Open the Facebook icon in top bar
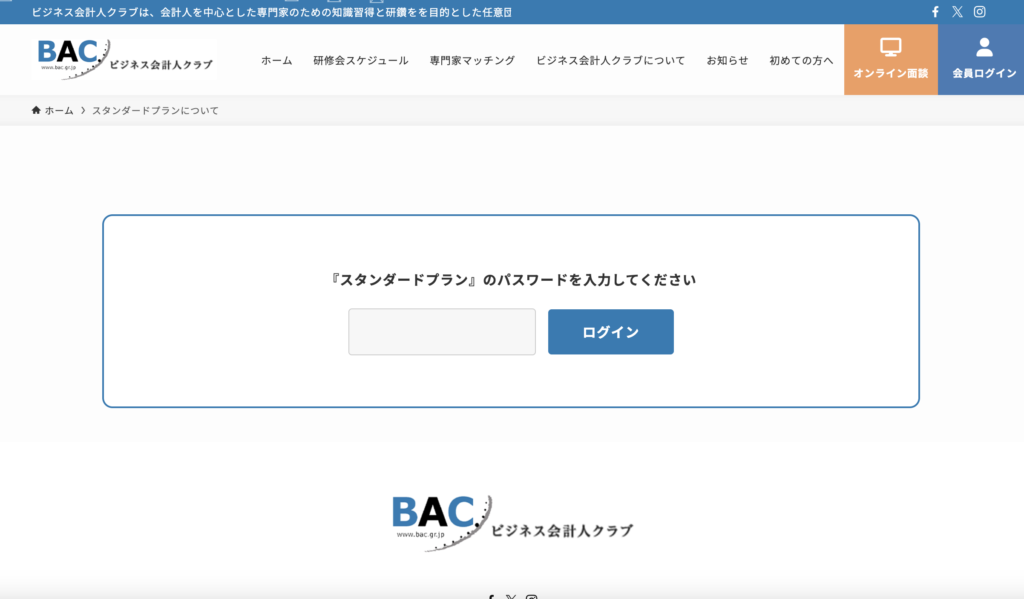The width and height of the screenshot is (1024, 599). (935, 12)
